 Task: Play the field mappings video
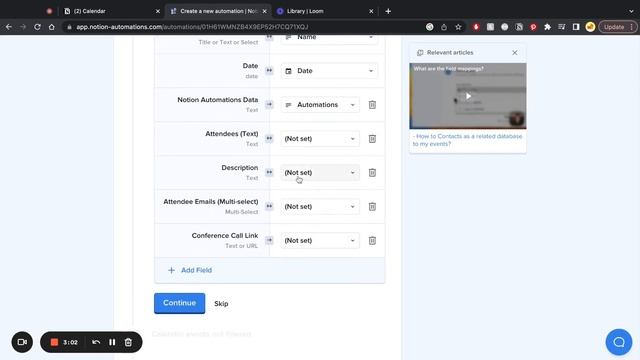click(x=468, y=96)
